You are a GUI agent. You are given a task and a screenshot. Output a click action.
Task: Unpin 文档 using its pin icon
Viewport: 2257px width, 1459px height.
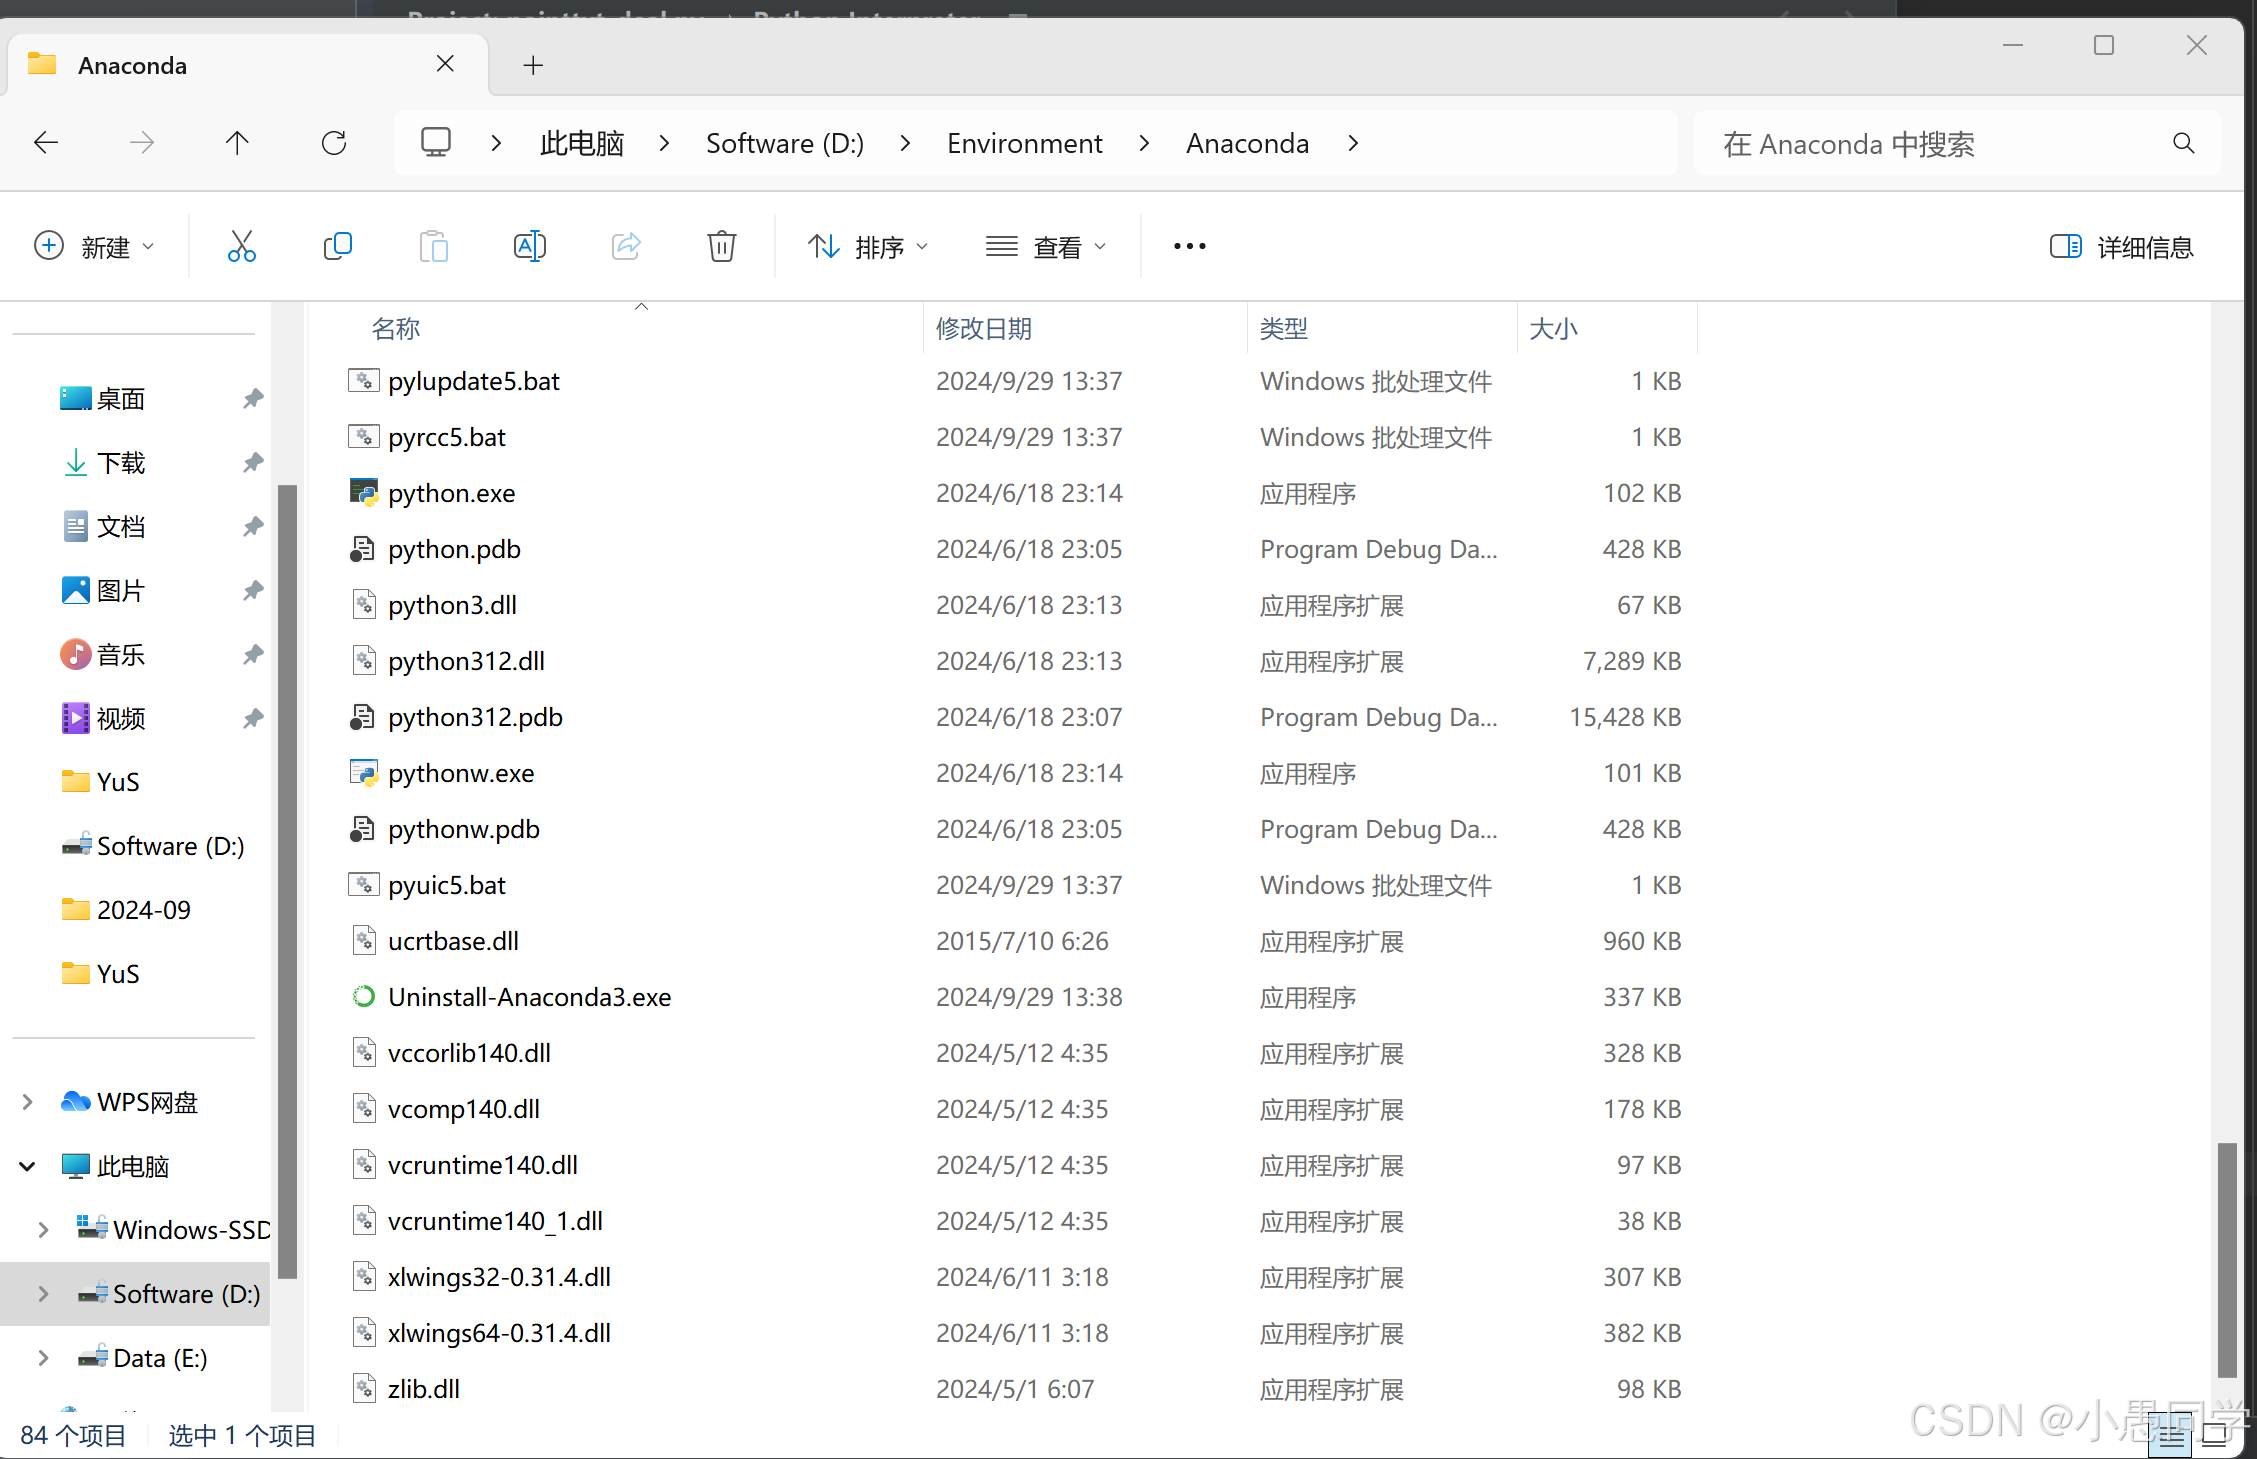tap(253, 527)
